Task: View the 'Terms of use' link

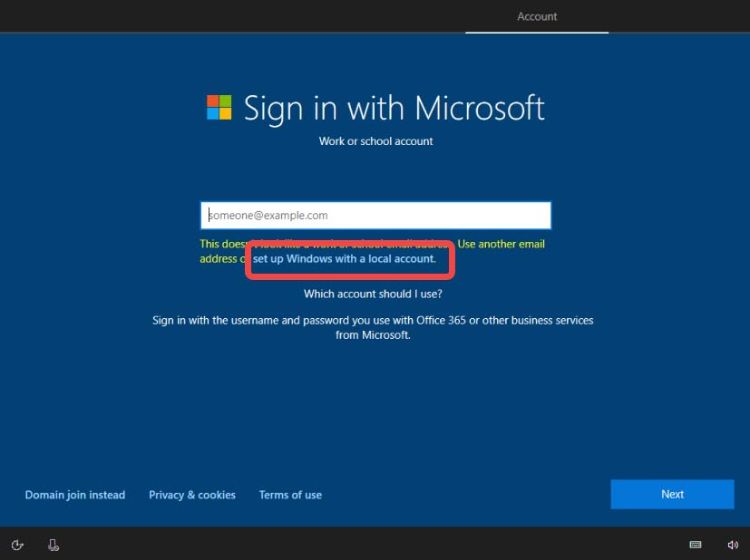Action: click(290, 494)
